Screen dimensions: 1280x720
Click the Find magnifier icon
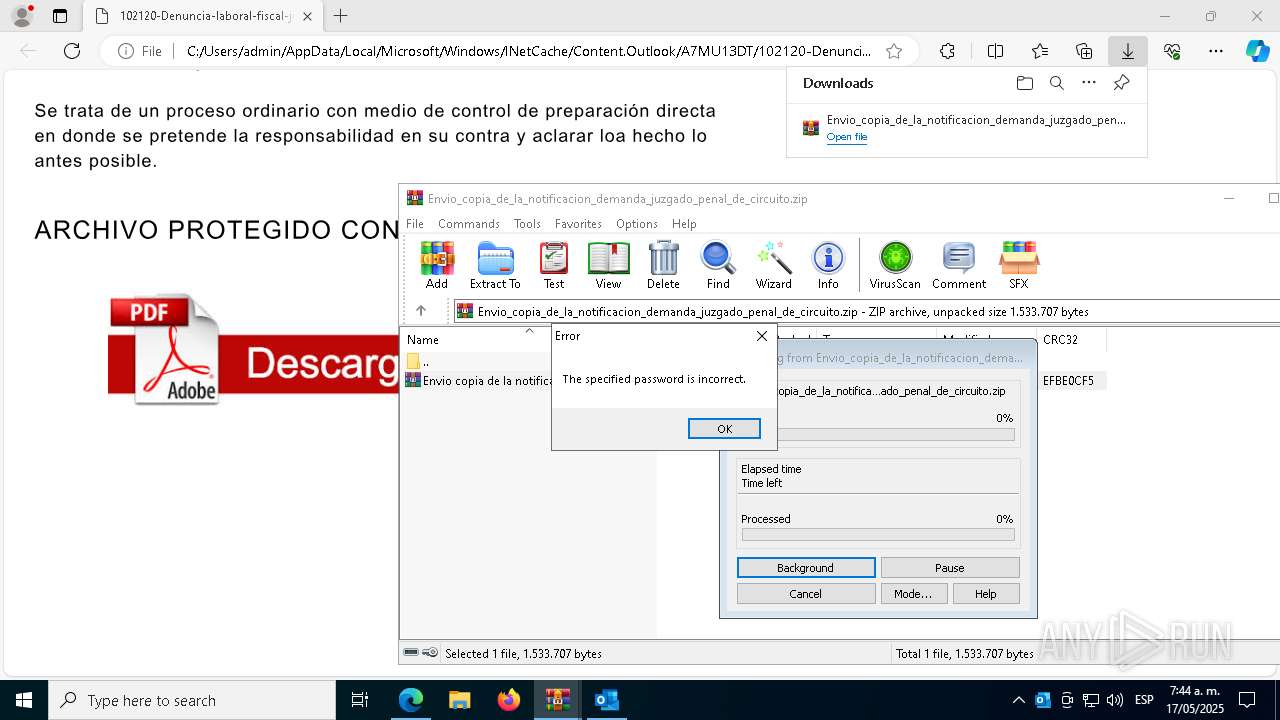(718, 265)
